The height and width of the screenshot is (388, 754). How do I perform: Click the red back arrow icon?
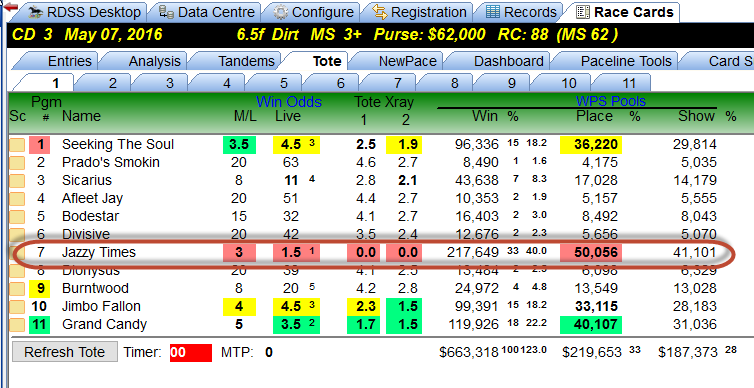pos(11,7)
